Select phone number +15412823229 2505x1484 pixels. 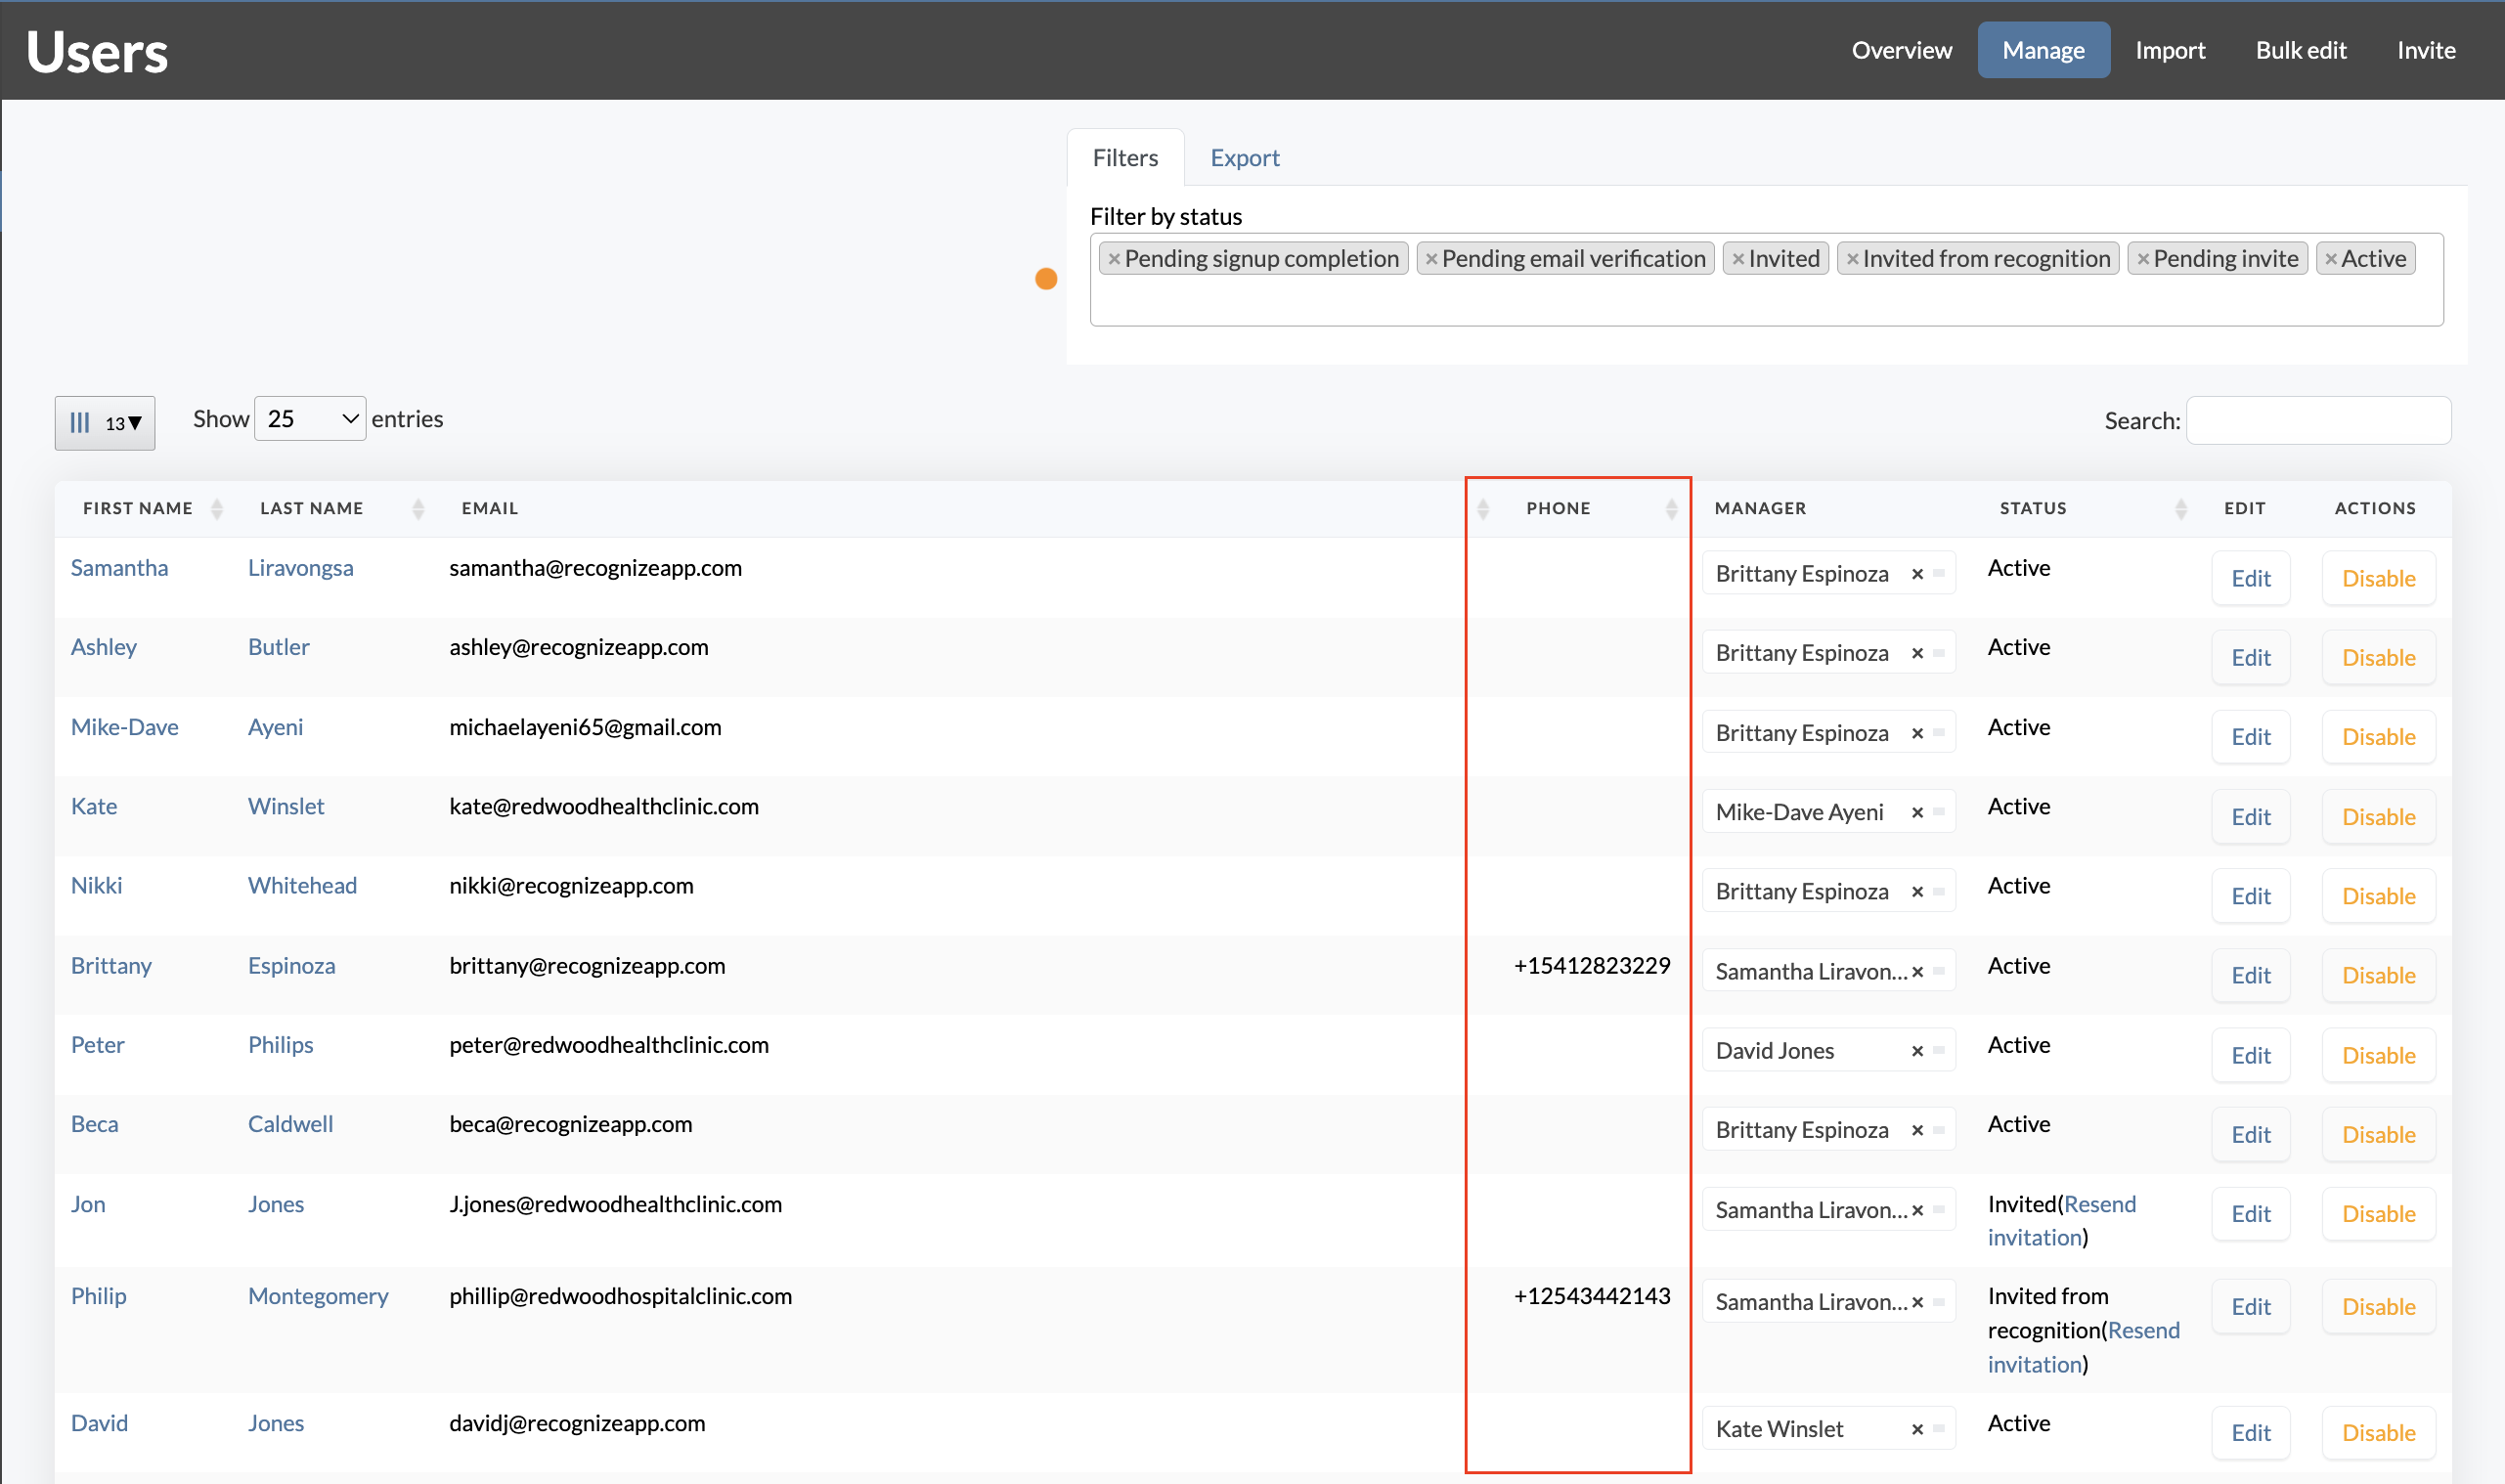pyautogui.click(x=1592, y=966)
